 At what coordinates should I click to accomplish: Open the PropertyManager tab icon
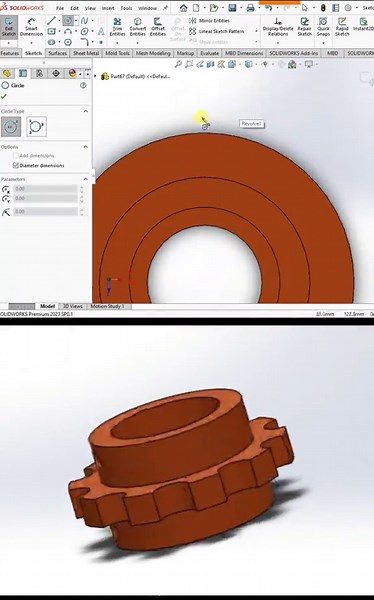(x=23, y=73)
